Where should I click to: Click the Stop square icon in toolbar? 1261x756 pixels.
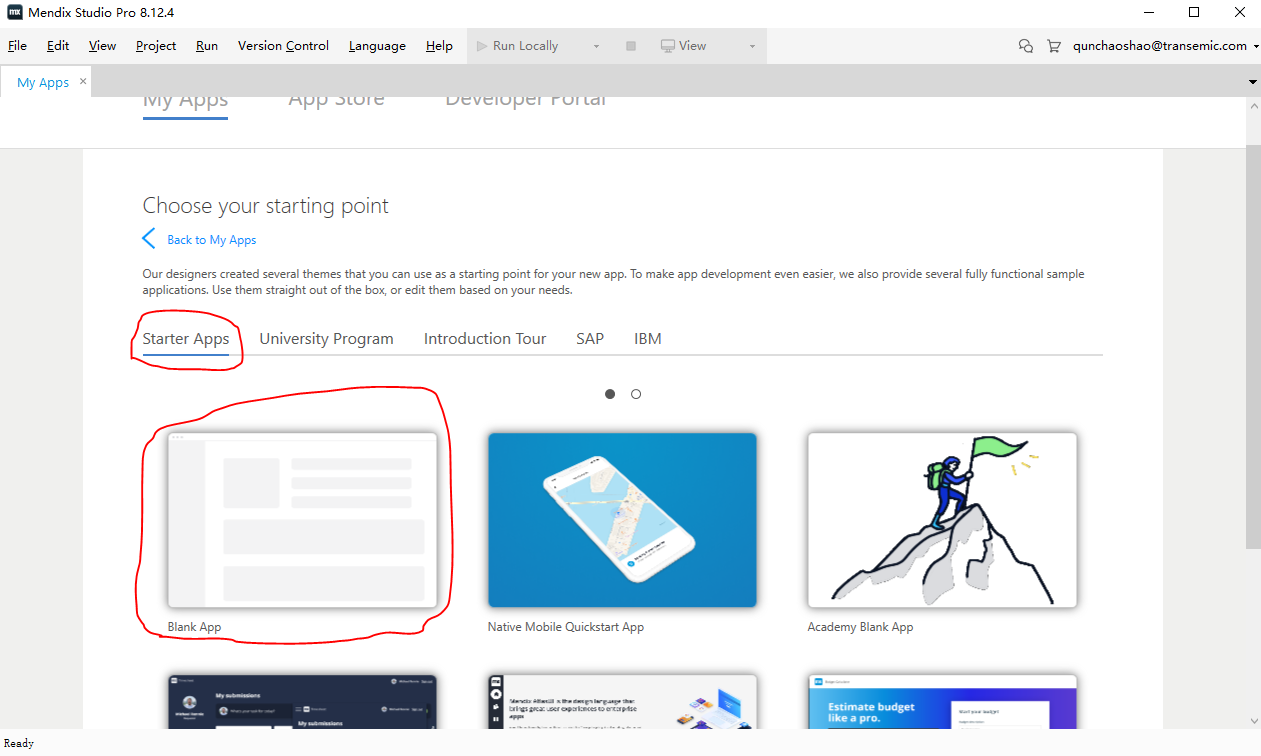(630, 46)
